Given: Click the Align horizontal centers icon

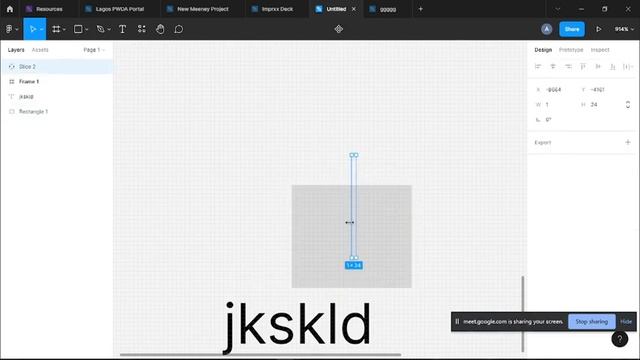Looking at the screenshot, I should pyautogui.click(x=553, y=67).
